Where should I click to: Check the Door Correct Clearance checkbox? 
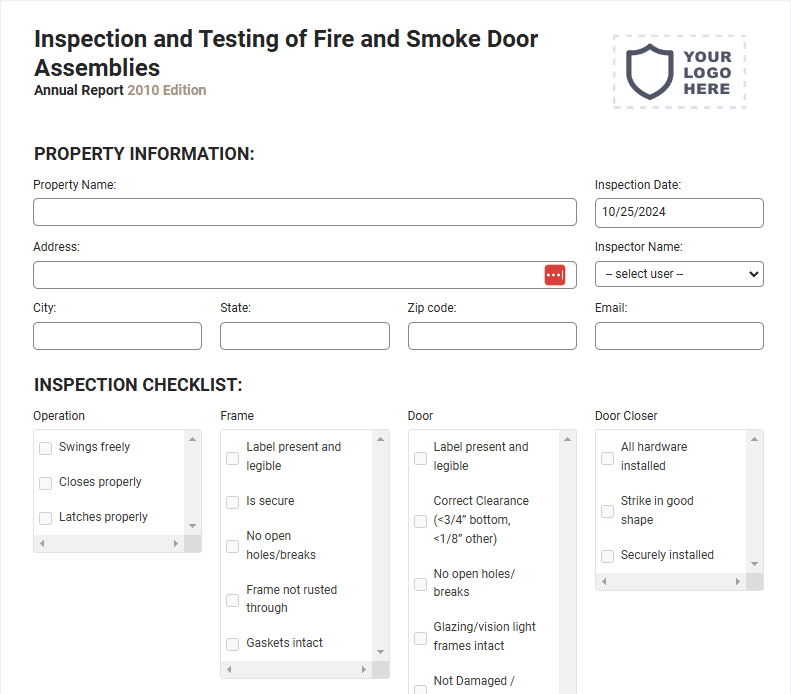pos(420,521)
